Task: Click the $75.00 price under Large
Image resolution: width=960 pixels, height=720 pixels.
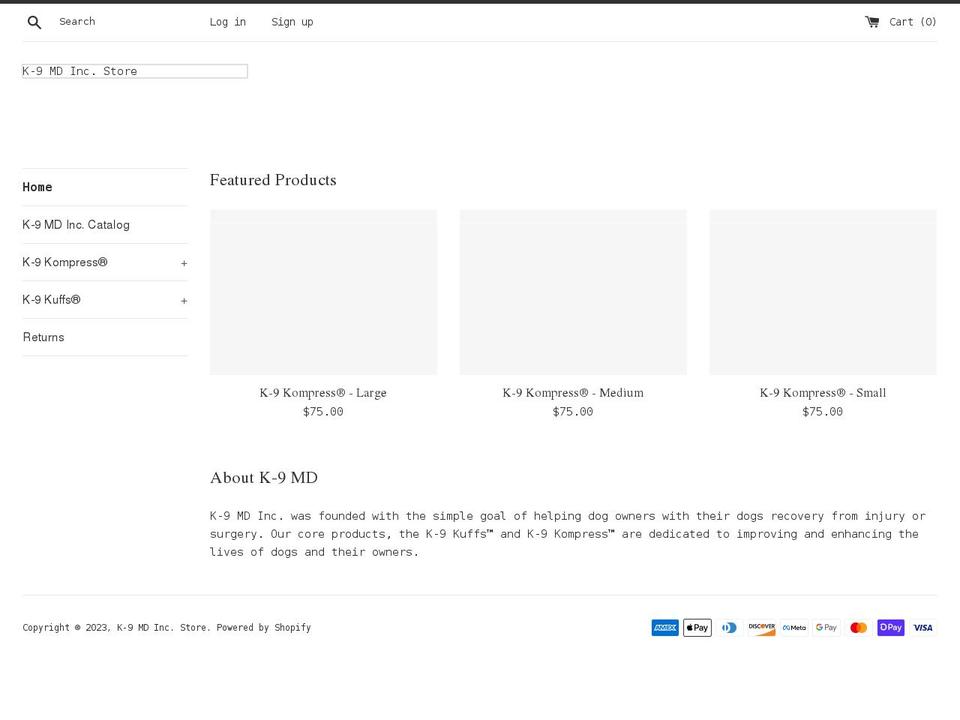Action: pyautogui.click(x=323, y=412)
